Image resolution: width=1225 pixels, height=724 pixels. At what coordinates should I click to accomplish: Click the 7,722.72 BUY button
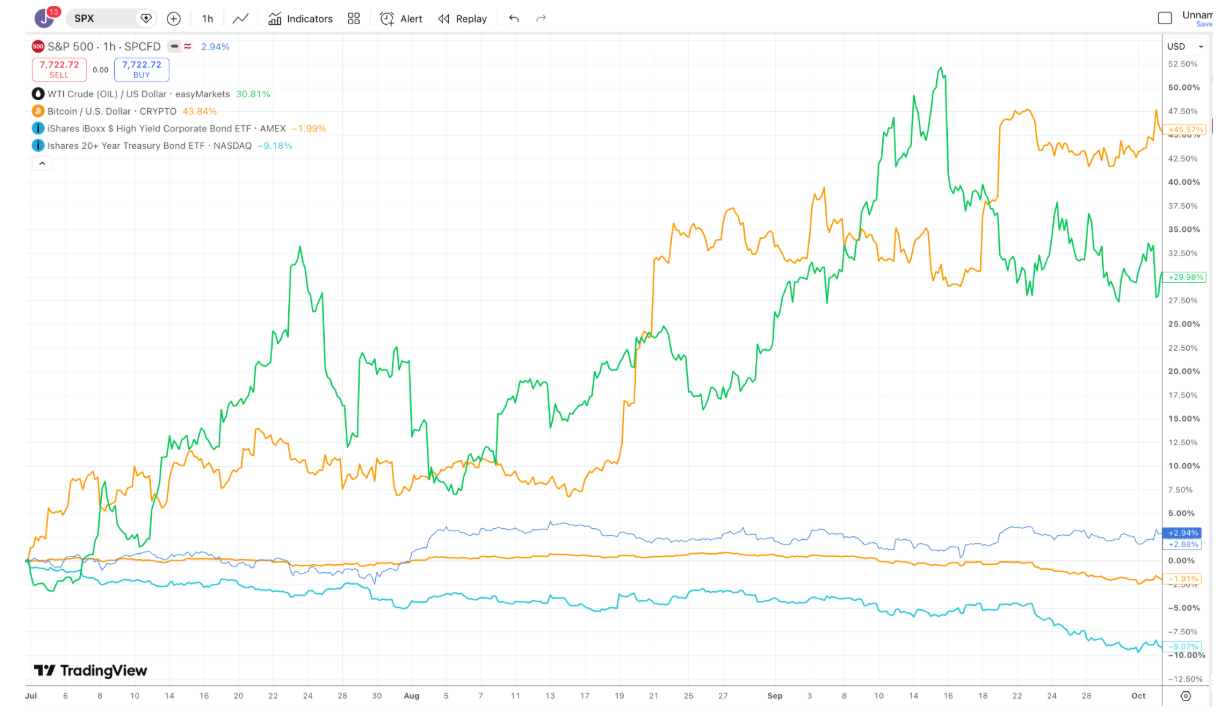(142, 69)
